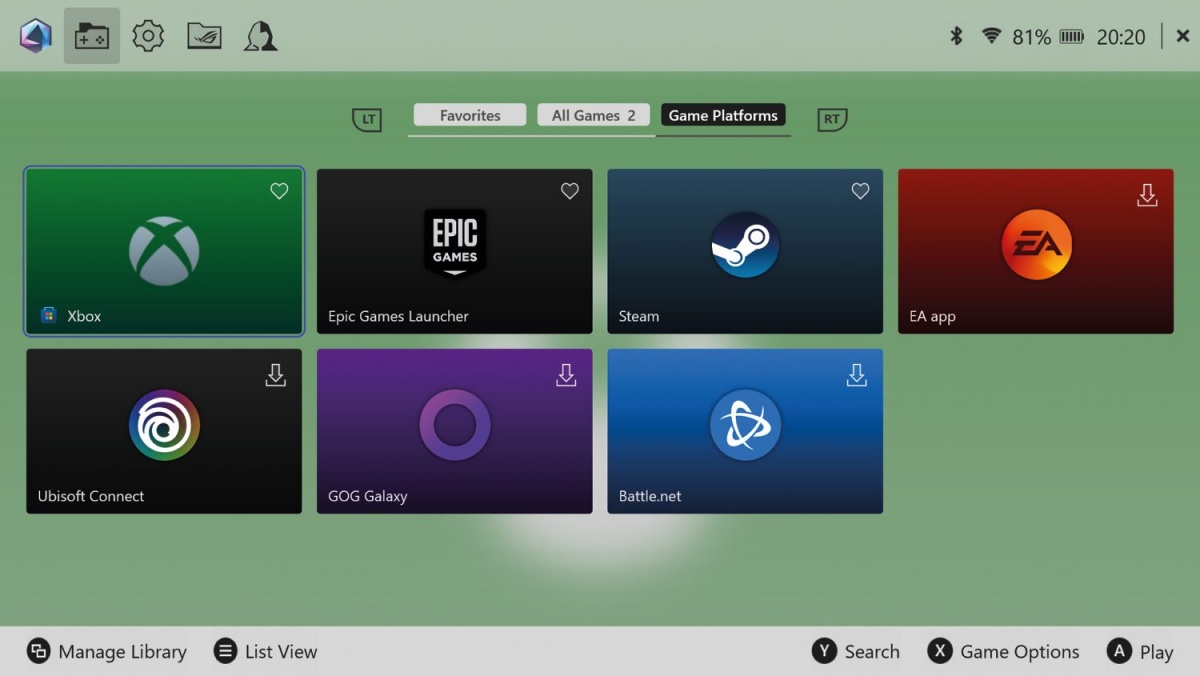Screen dimensions: 1200x676
Task: Toggle favorite heart on Xbox tile
Action: point(279,191)
